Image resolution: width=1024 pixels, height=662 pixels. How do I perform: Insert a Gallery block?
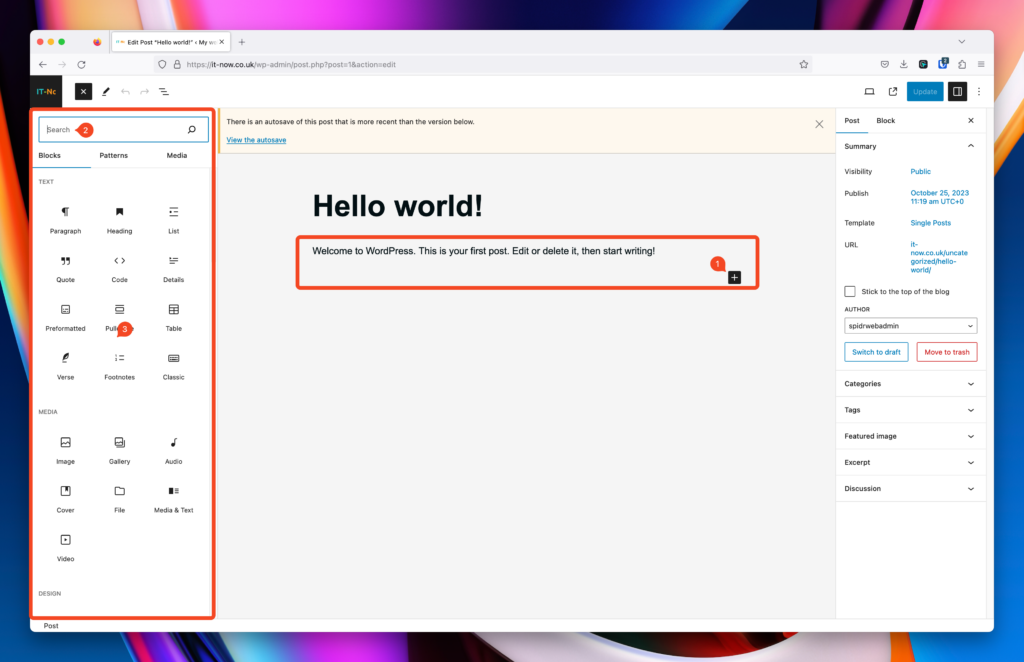(120, 450)
